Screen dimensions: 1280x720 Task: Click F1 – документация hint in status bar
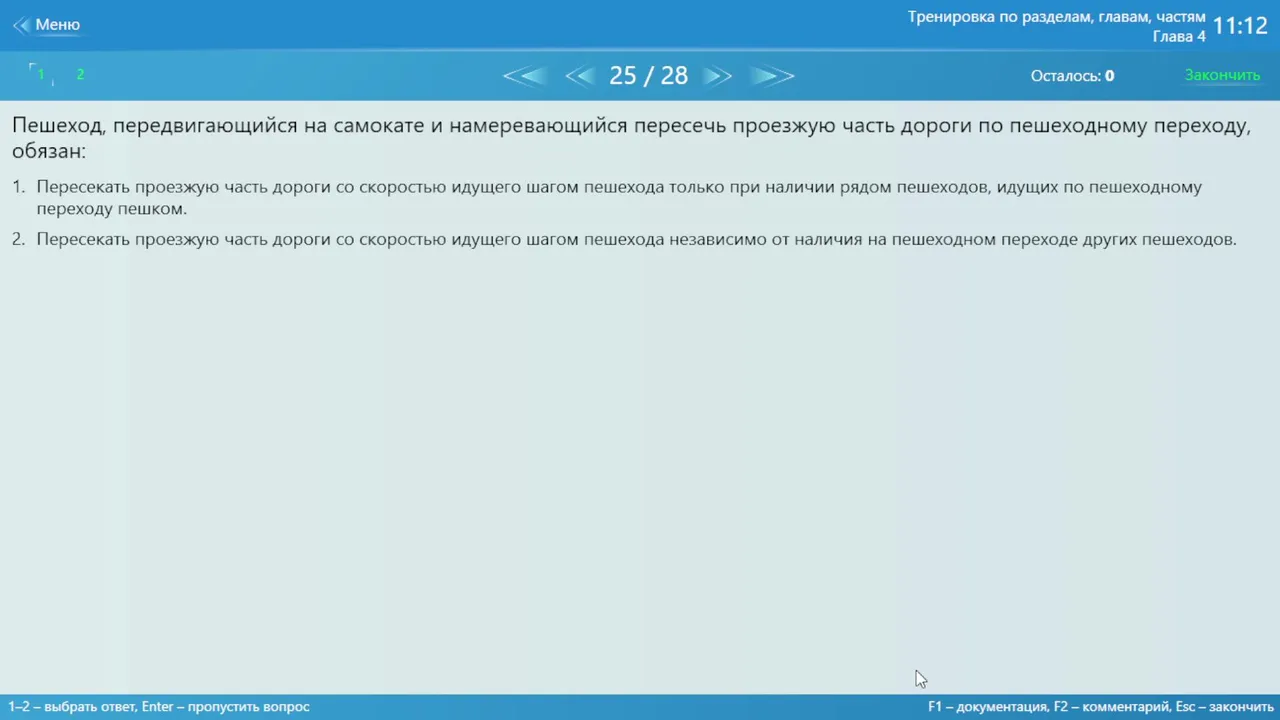[x=987, y=707]
